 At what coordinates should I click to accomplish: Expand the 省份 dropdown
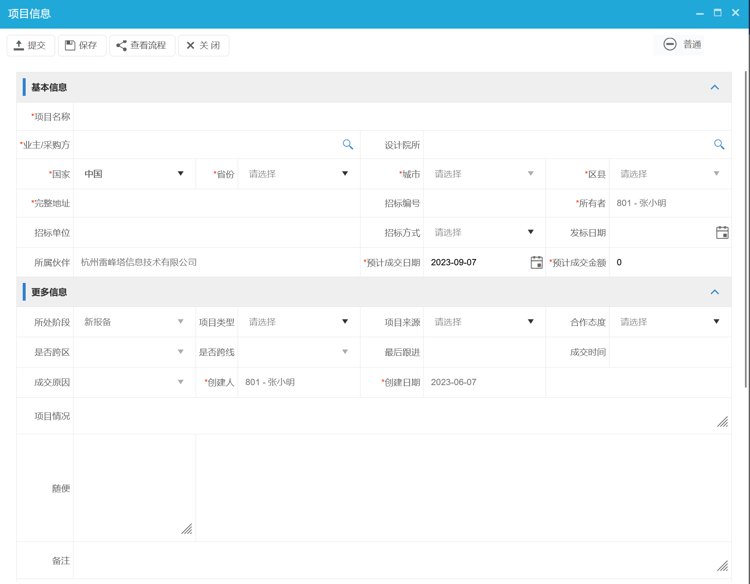(298, 174)
